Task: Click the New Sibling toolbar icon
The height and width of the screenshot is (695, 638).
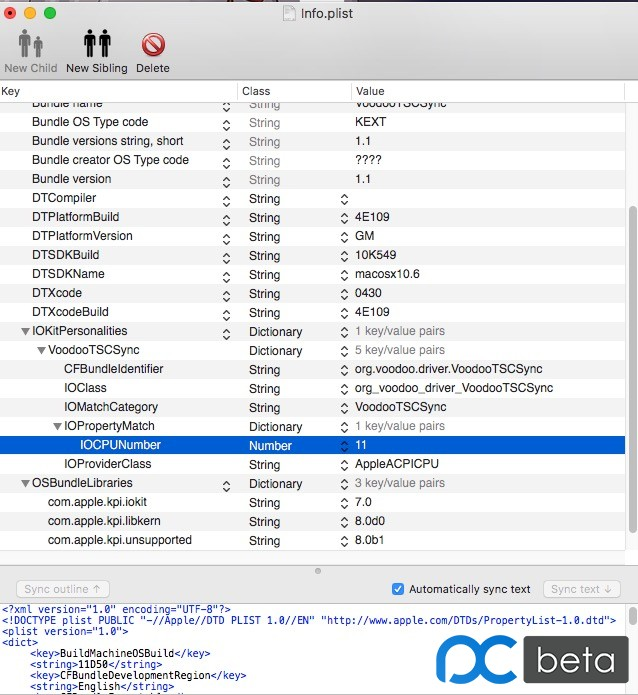Action: [97, 43]
